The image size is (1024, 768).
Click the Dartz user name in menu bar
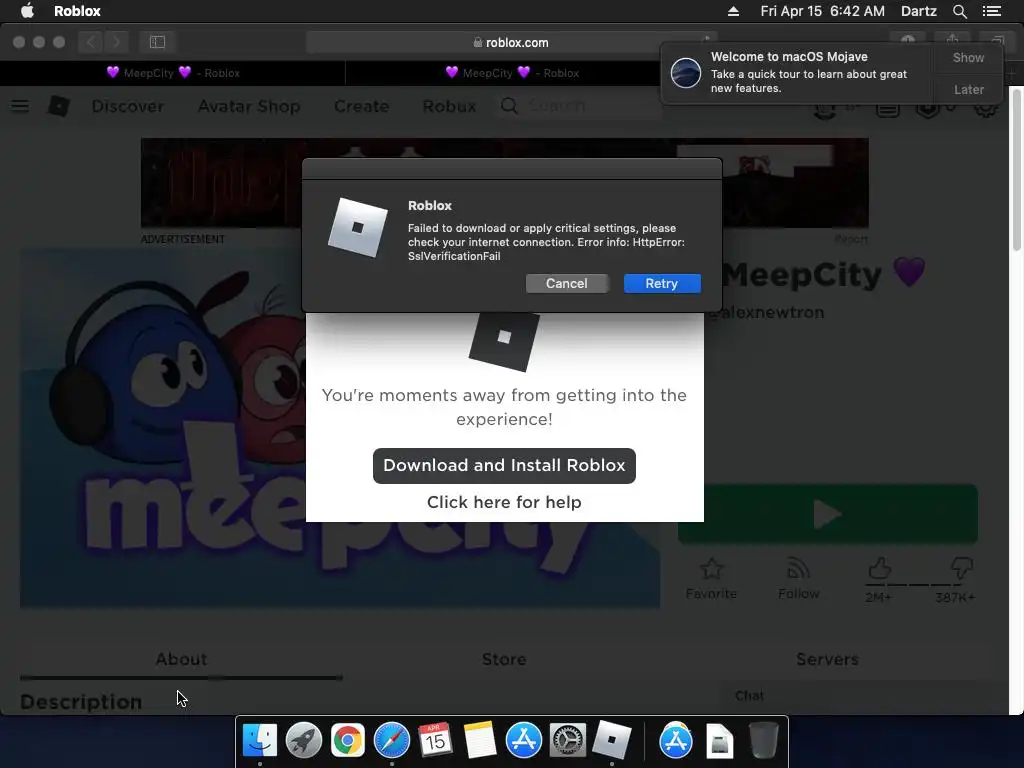coord(918,11)
